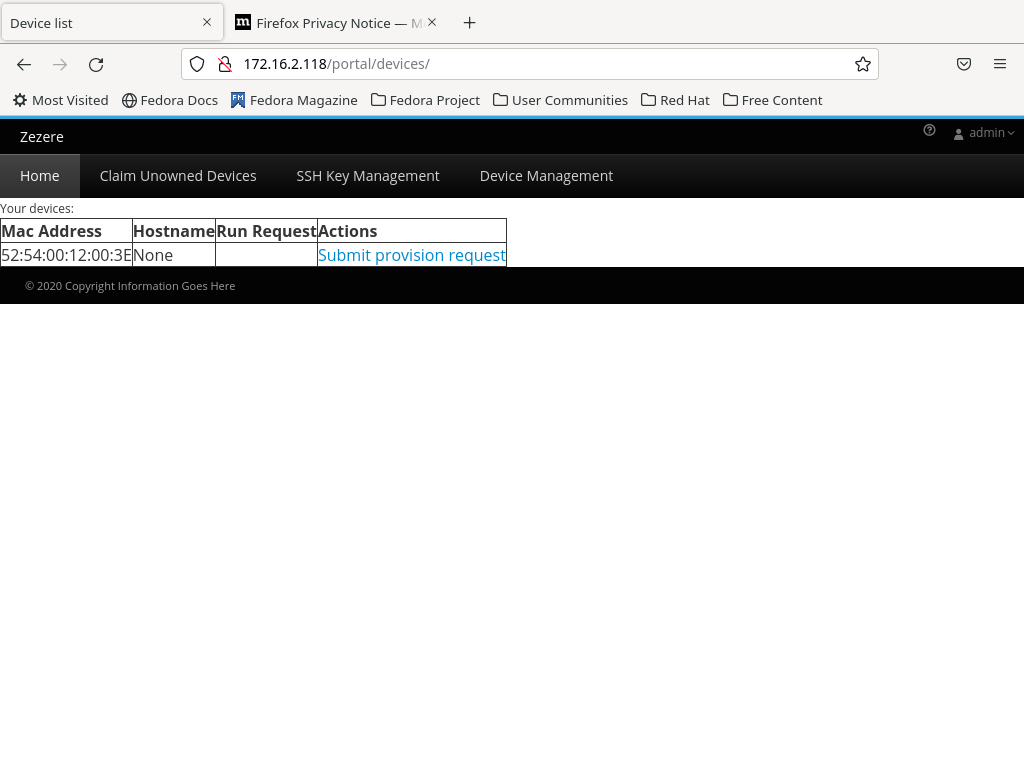1024x768 pixels.
Task: Focus the URL address bar
Action: click(529, 64)
